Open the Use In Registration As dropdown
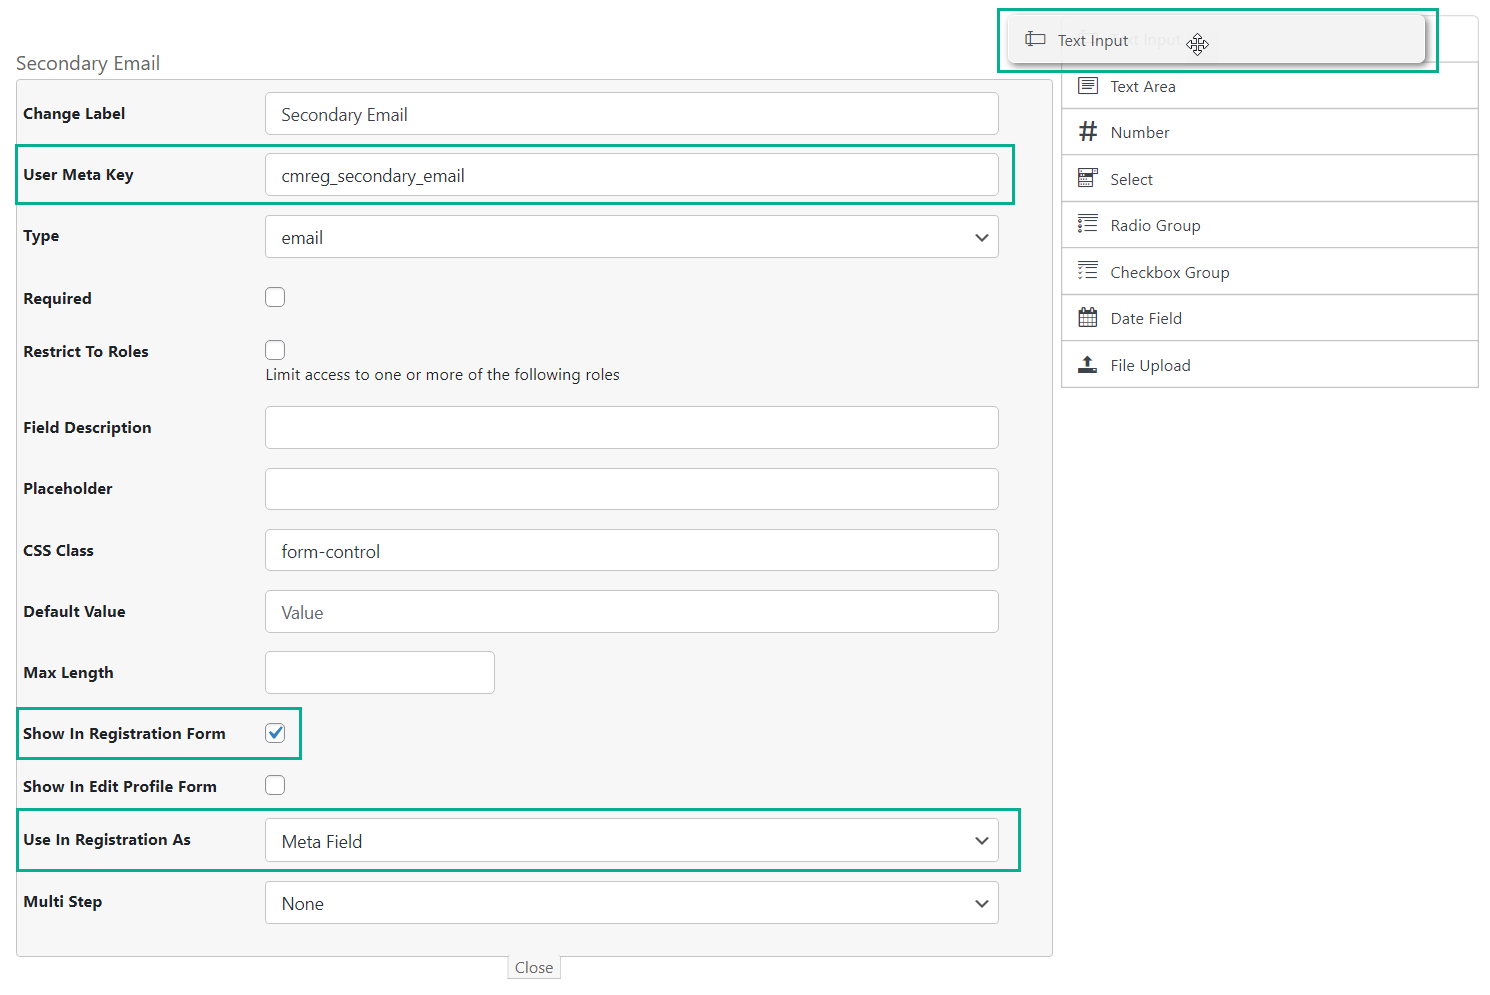The height and width of the screenshot is (995, 1490). pyautogui.click(x=632, y=841)
